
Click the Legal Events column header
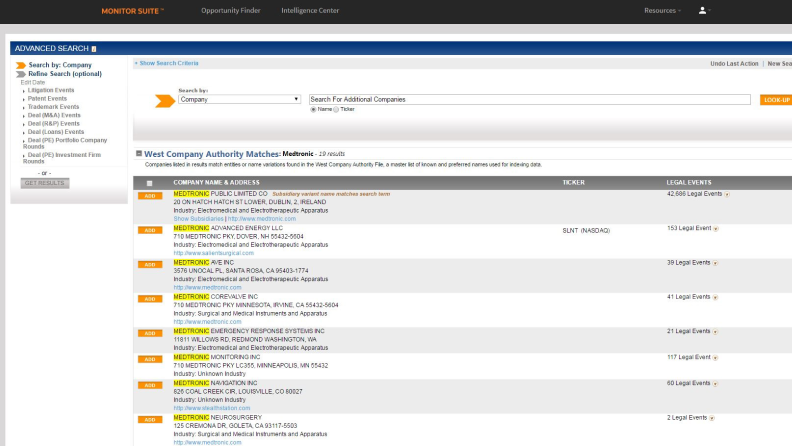click(689, 183)
